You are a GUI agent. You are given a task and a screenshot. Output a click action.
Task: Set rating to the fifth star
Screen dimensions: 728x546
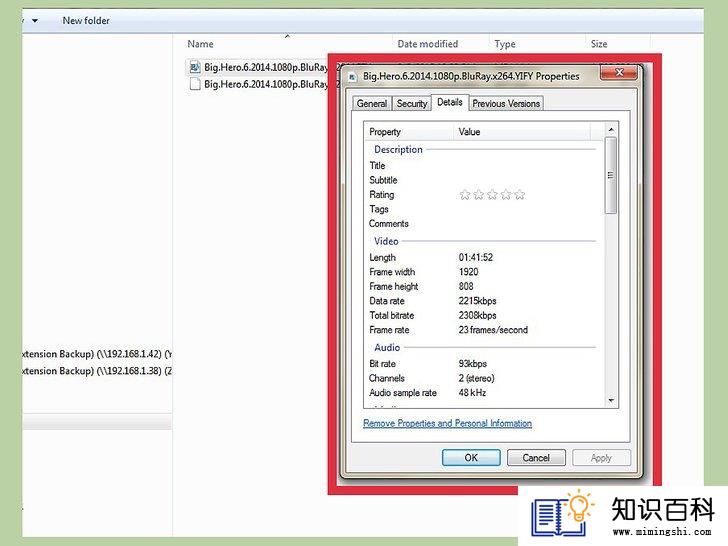click(520, 195)
